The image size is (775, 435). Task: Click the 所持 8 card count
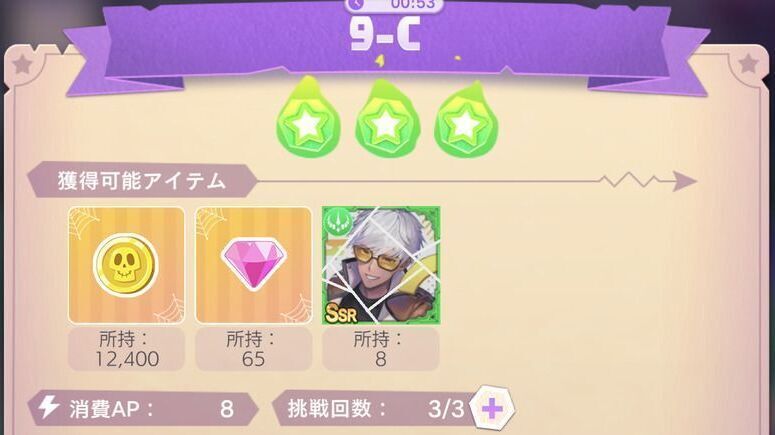click(x=381, y=349)
